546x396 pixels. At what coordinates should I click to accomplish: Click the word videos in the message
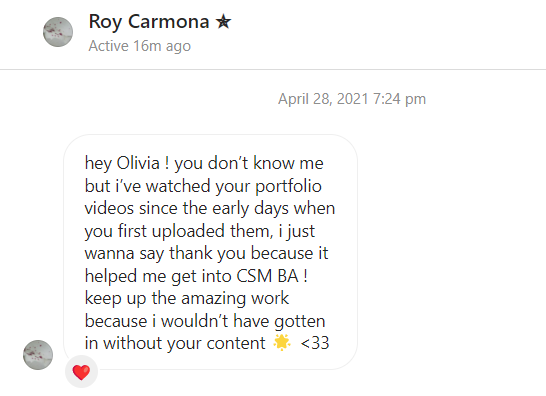point(109,208)
